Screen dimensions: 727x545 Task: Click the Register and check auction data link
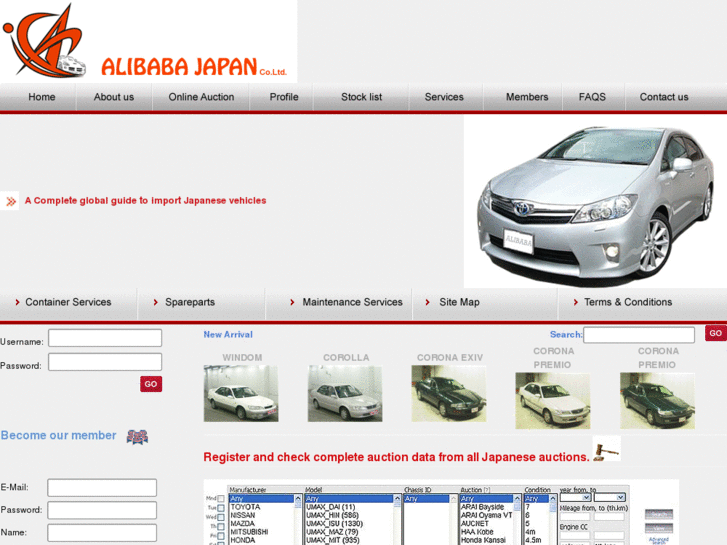pos(396,457)
